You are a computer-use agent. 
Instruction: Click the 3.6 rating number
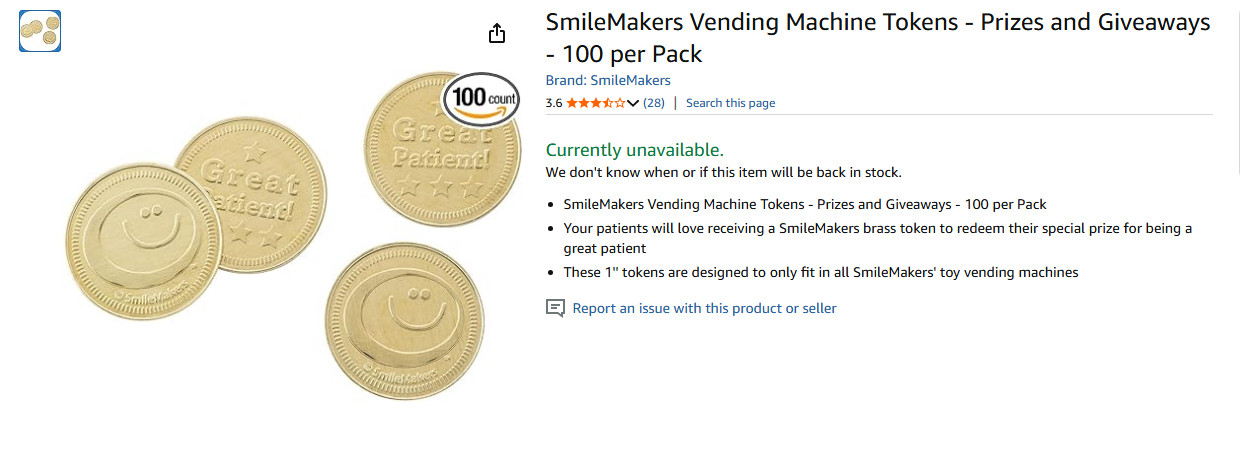(x=554, y=103)
